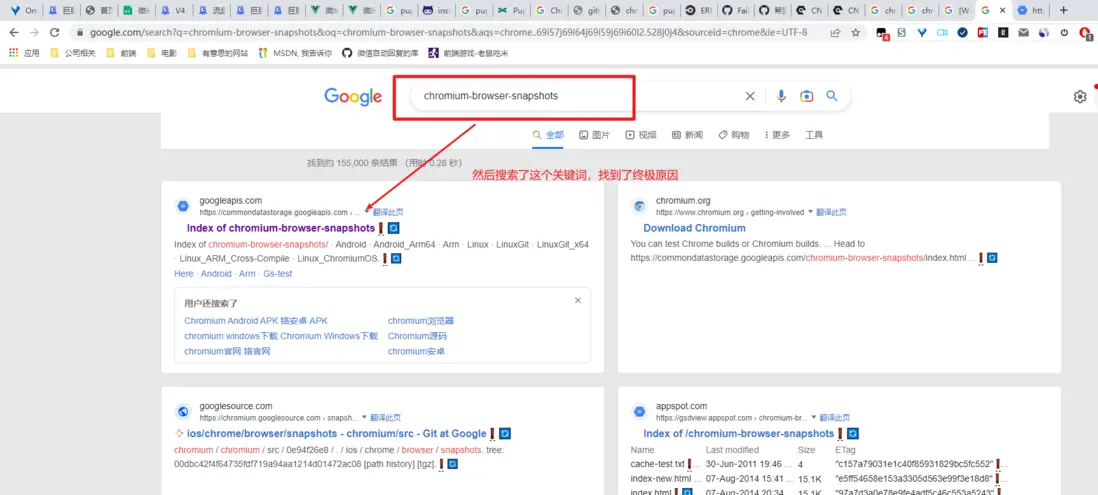1098x495 pixels.
Task: Open the MSDN, 我告诉你 bookmark
Action: click(295, 53)
